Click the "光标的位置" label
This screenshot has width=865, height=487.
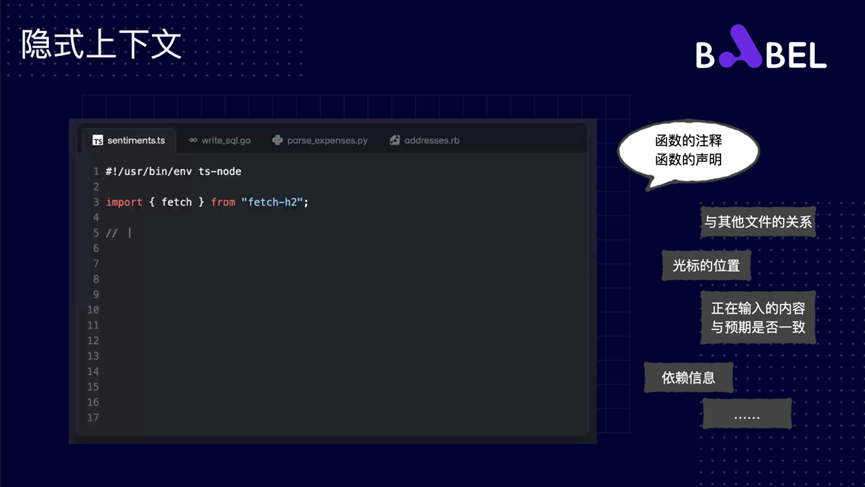[706, 265]
